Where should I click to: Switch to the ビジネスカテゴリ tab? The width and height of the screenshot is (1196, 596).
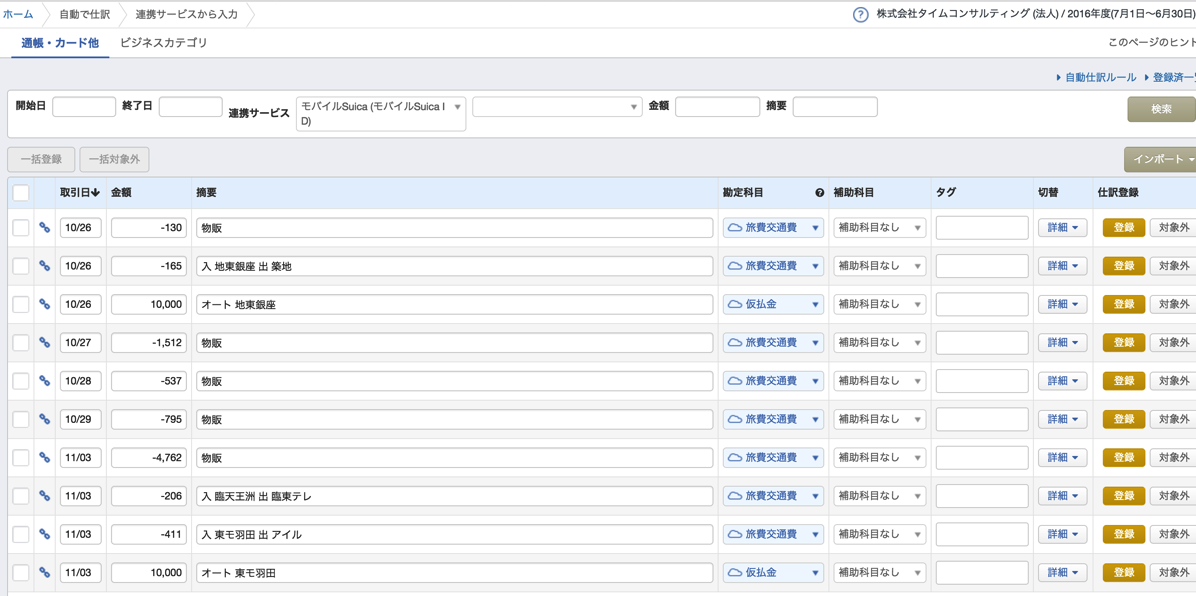tap(164, 43)
